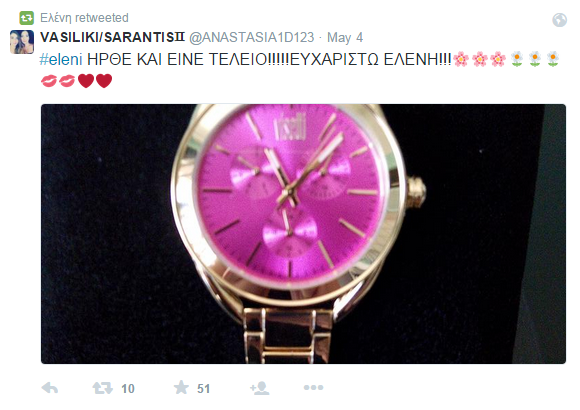580x410 pixels.
Task: Click the favorites count 51
Action: pyautogui.click(x=203, y=389)
